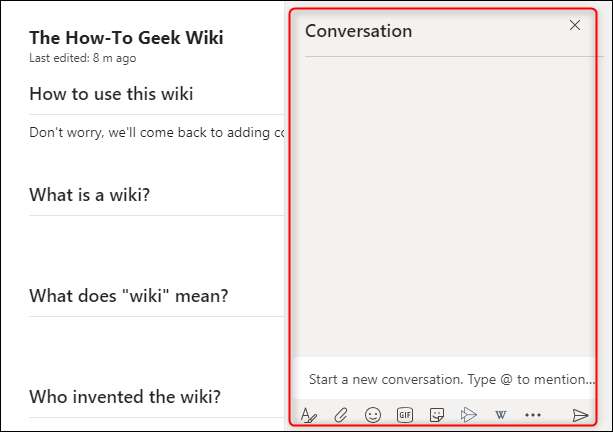Send the conversation message
The width and height of the screenshot is (613, 432).
coord(580,415)
